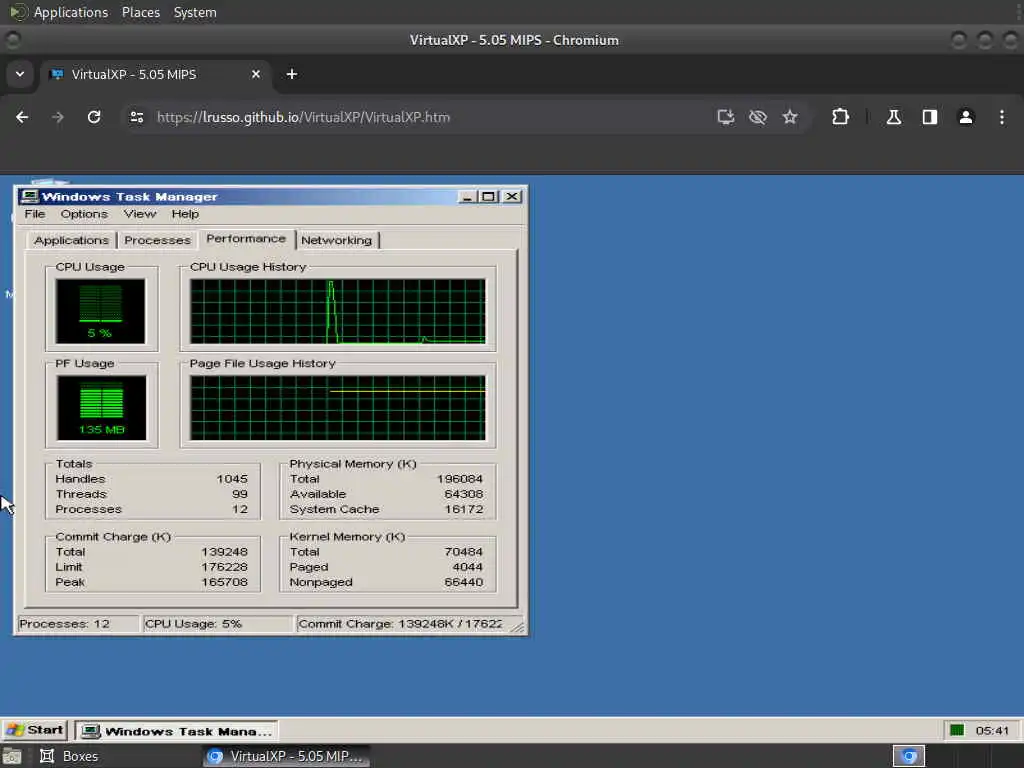The image size is (1024, 768).
Task: Open Chrome Labs flask icon
Action: point(894,117)
